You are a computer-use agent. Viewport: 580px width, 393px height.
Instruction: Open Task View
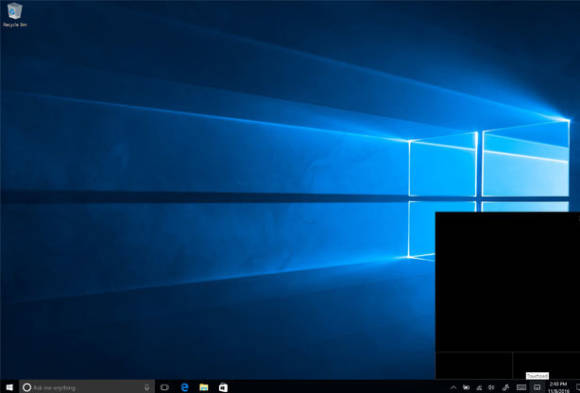click(165, 387)
